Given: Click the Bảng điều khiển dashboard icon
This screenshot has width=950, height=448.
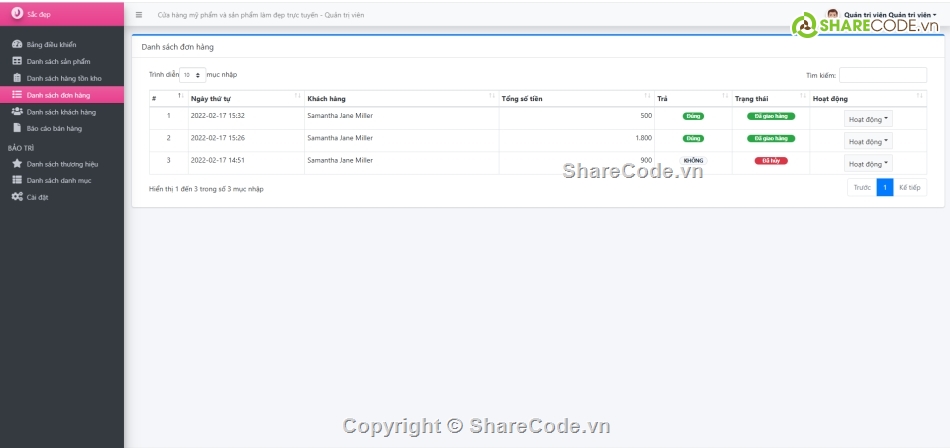Looking at the screenshot, I should (17, 45).
